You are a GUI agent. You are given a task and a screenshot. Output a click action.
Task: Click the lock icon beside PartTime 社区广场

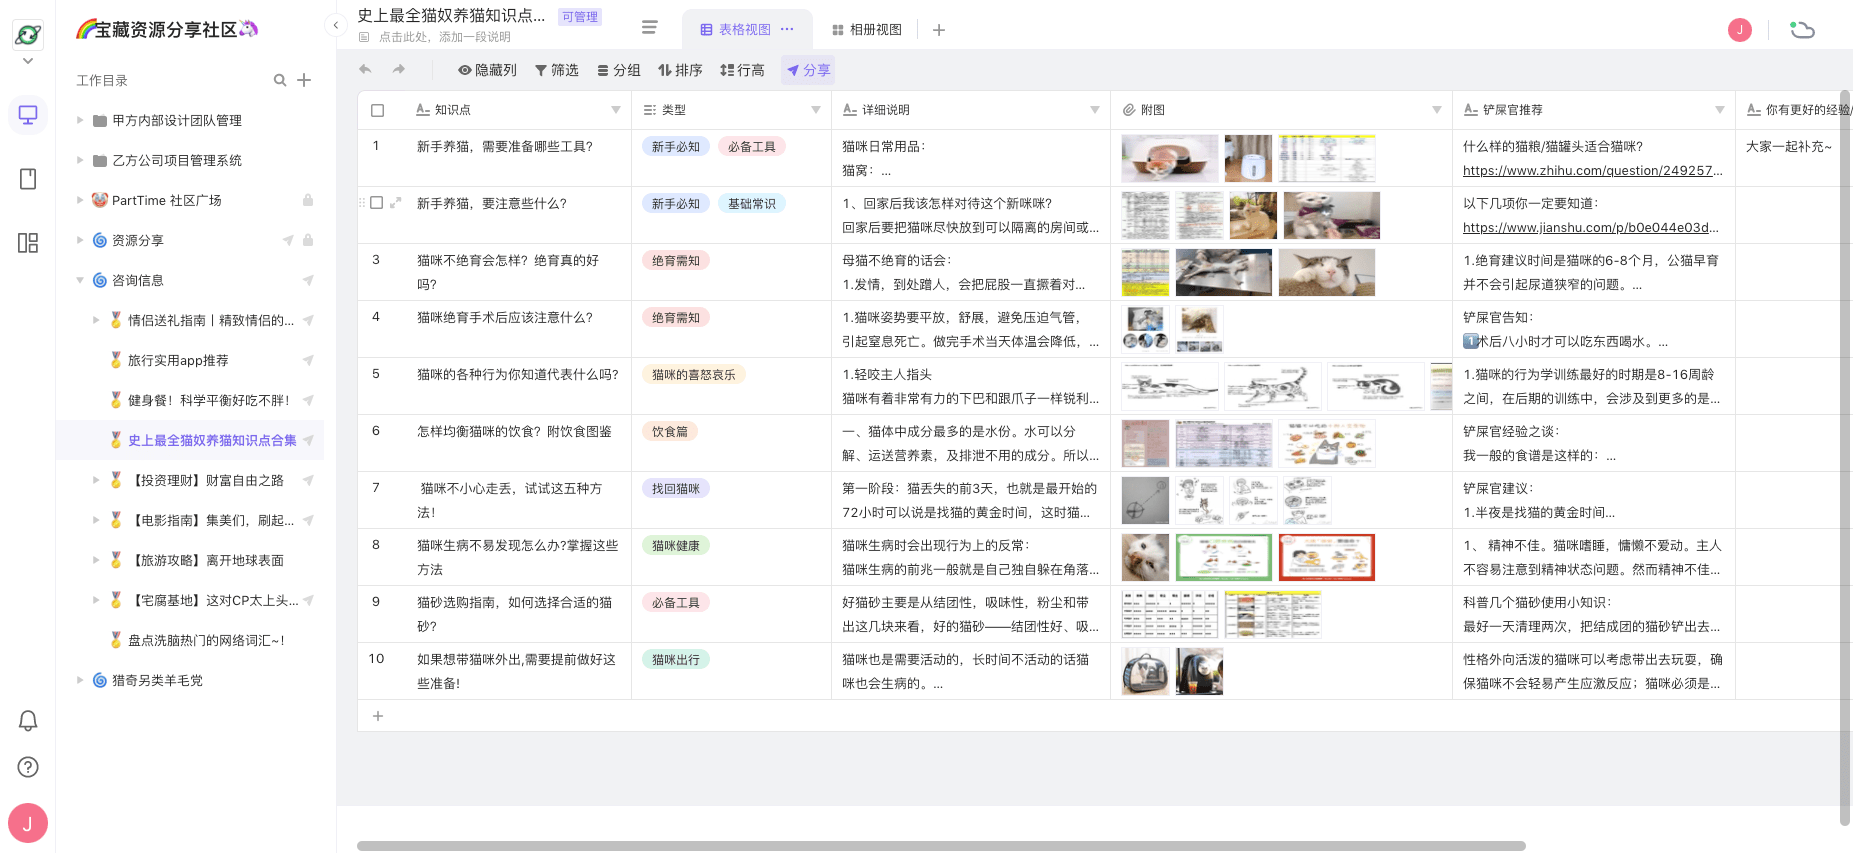tap(308, 200)
